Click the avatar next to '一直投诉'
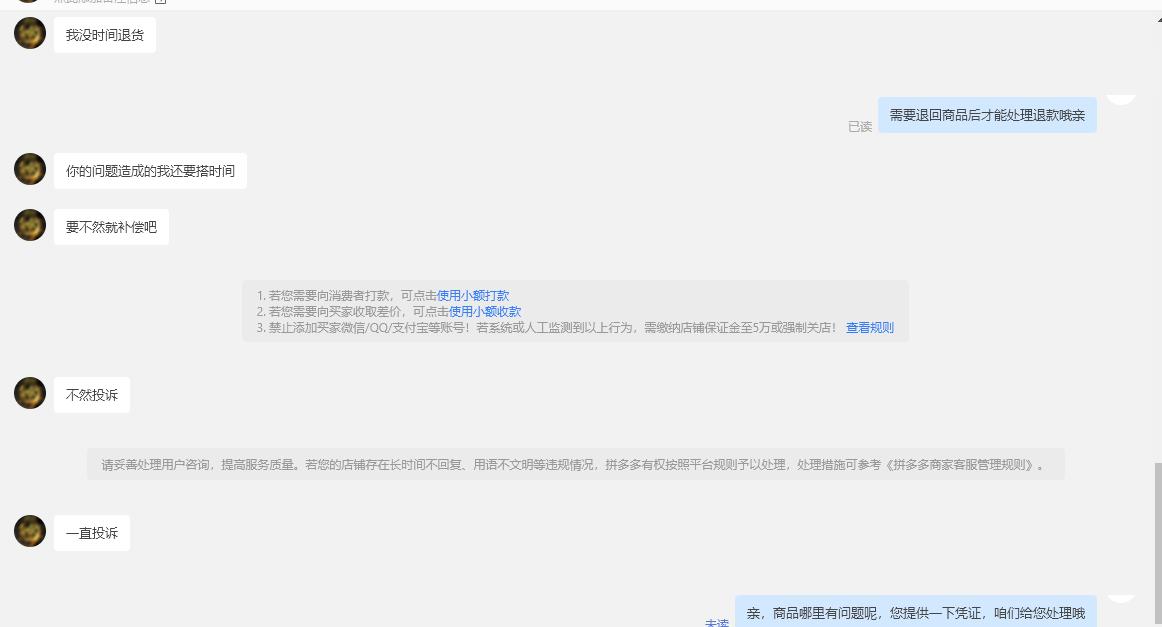Image resolution: width=1162 pixels, height=627 pixels. pos(30,531)
